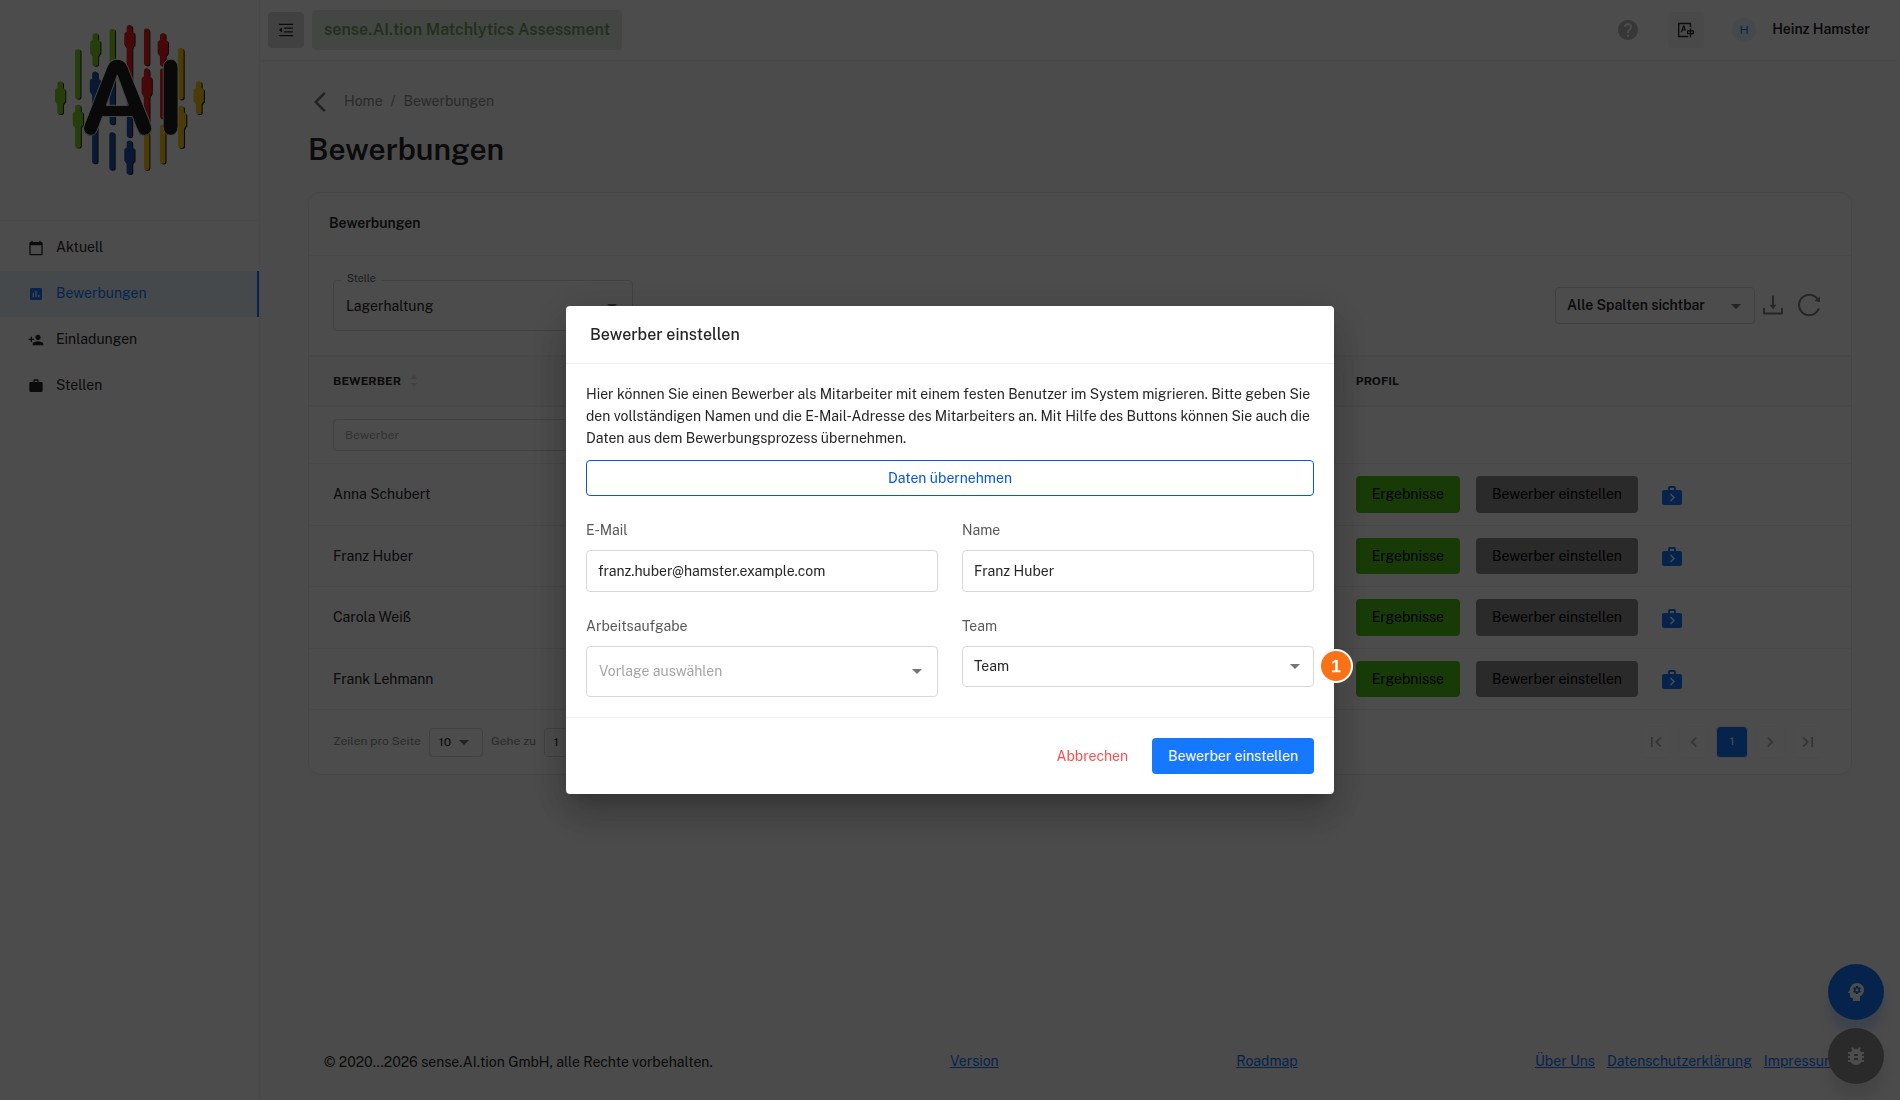Click the Home breadcrumb
The image size is (1900, 1100).
(x=363, y=101)
